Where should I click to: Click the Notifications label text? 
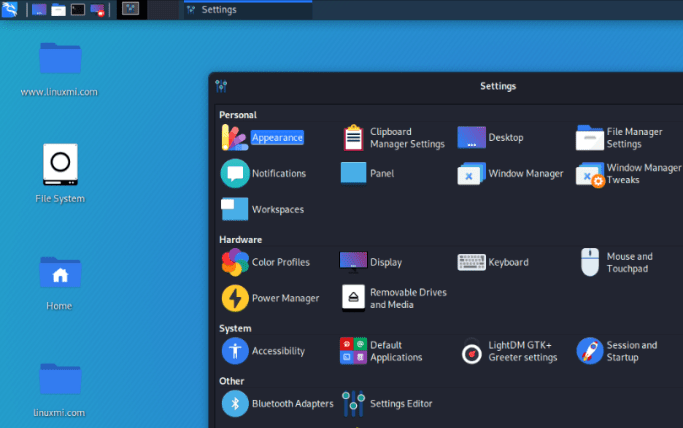pyautogui.click(x=279, y=173)
